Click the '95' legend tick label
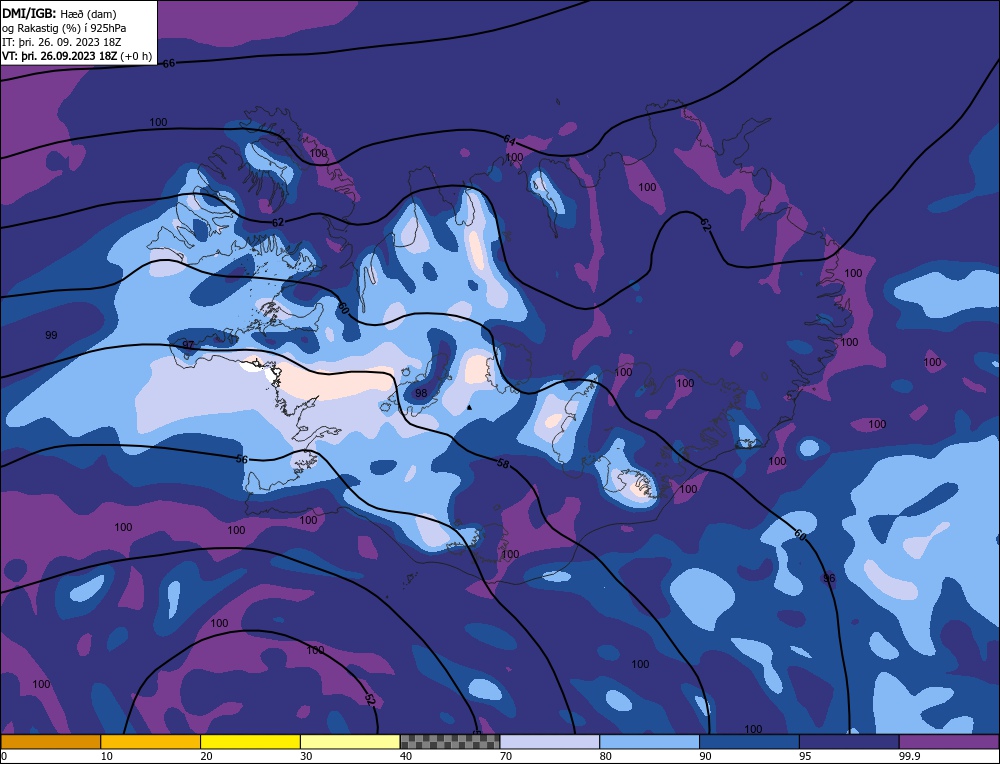Viewport: 1000px width, 764px height. coord(805,756)
